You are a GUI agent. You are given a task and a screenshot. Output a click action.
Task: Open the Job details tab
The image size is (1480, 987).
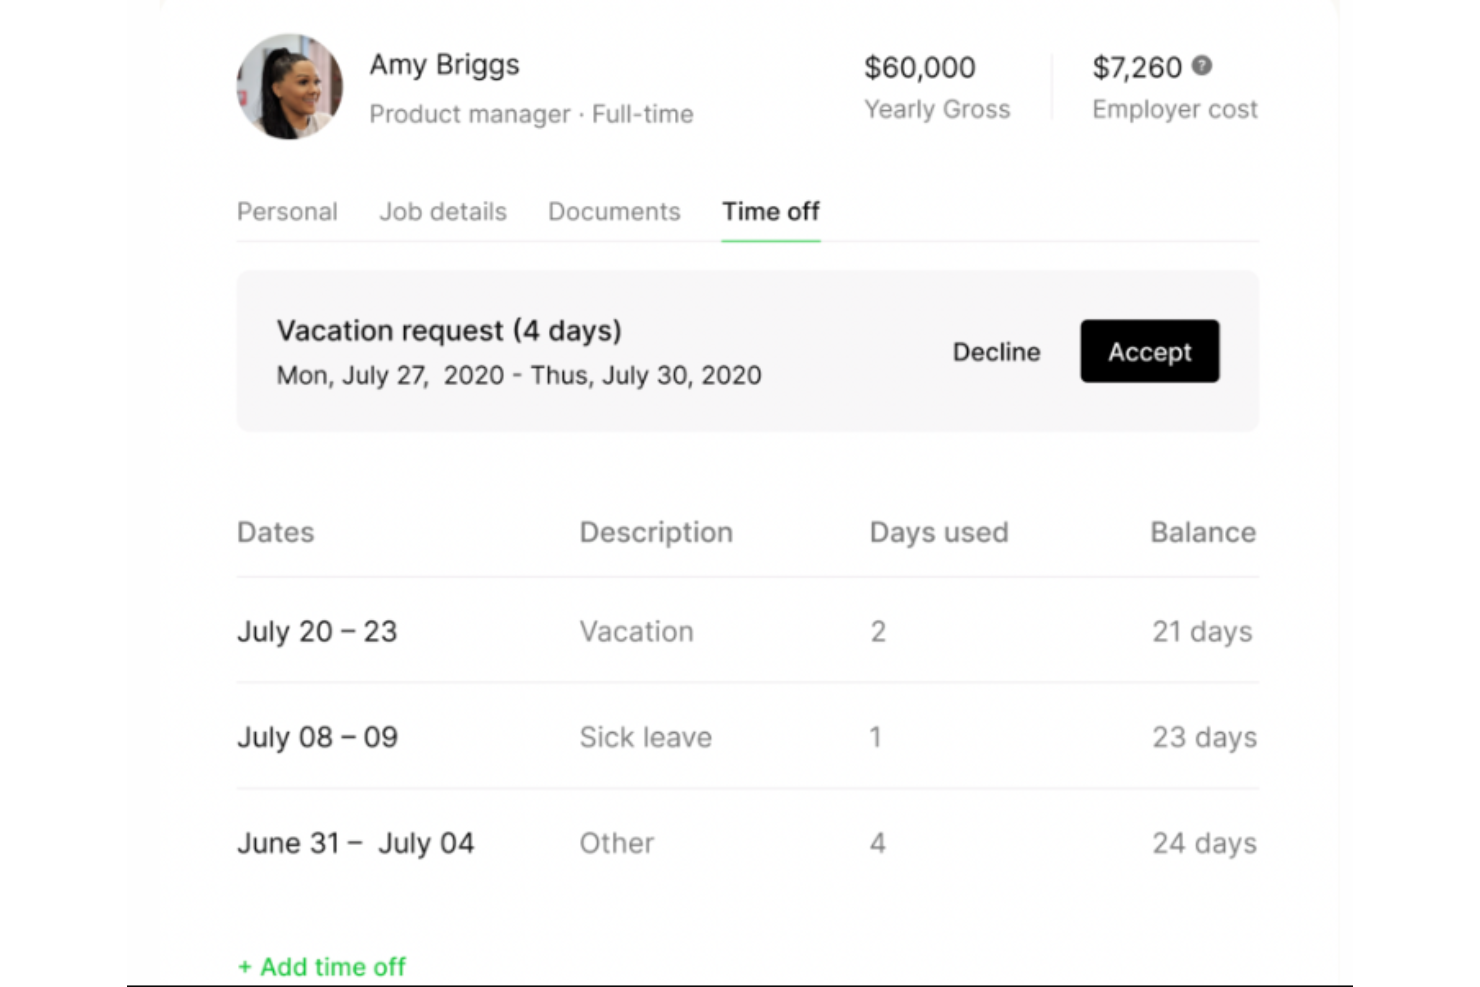click(x=442, y=211)
